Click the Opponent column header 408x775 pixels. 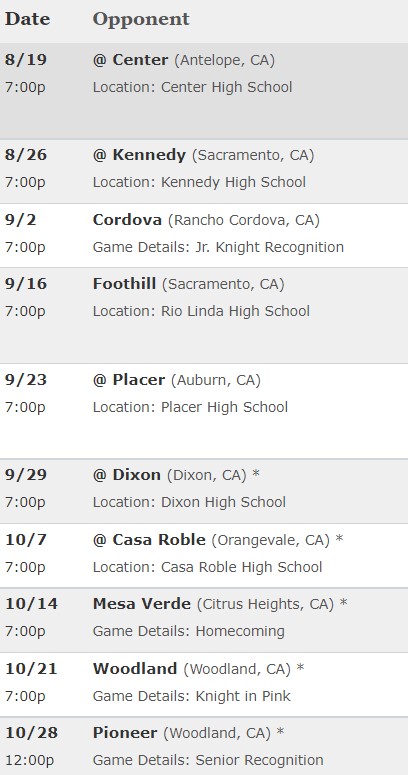pos(141,19)
